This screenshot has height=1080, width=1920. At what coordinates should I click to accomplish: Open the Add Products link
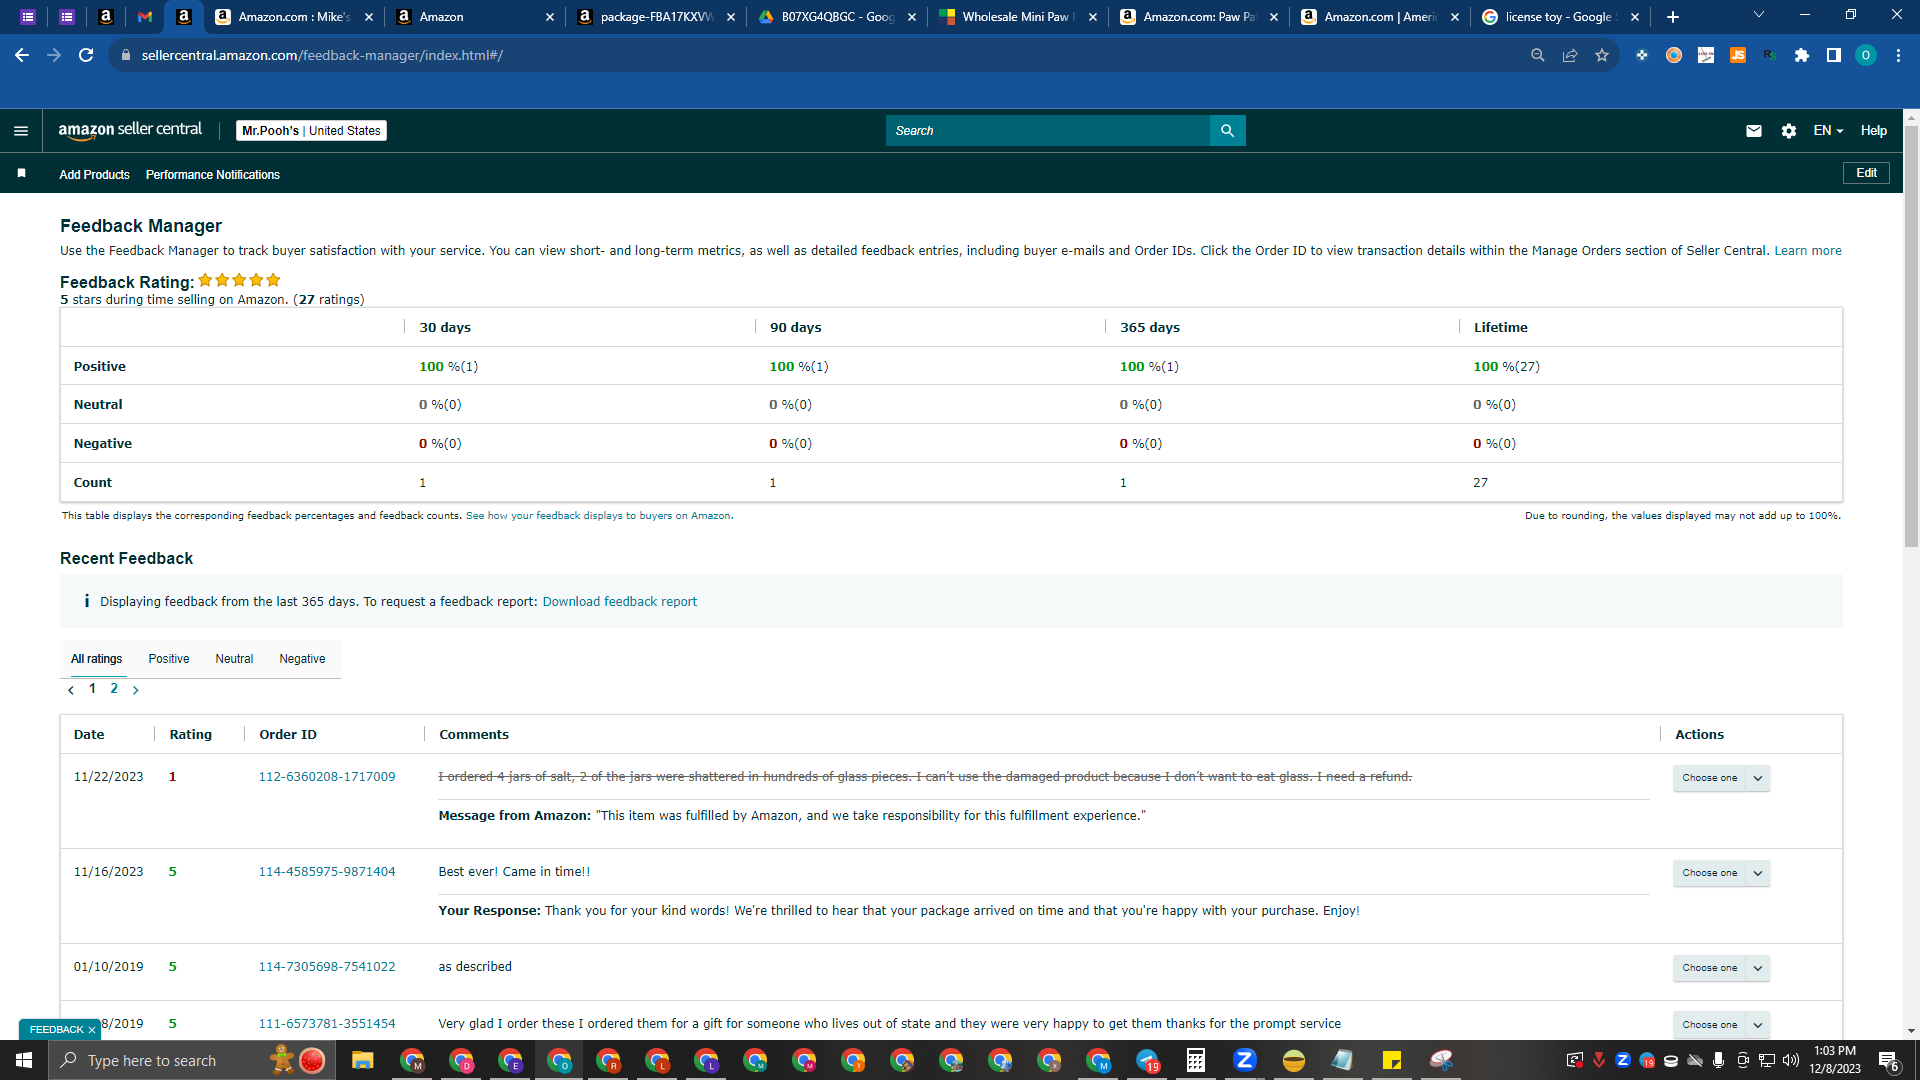point(94,175)
